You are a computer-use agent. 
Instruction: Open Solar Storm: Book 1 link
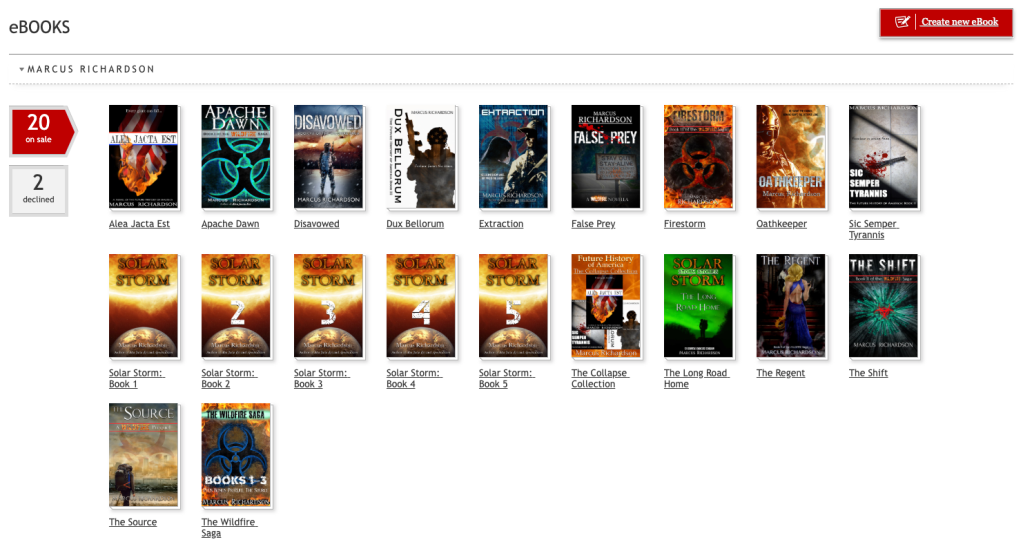[137, 378]
